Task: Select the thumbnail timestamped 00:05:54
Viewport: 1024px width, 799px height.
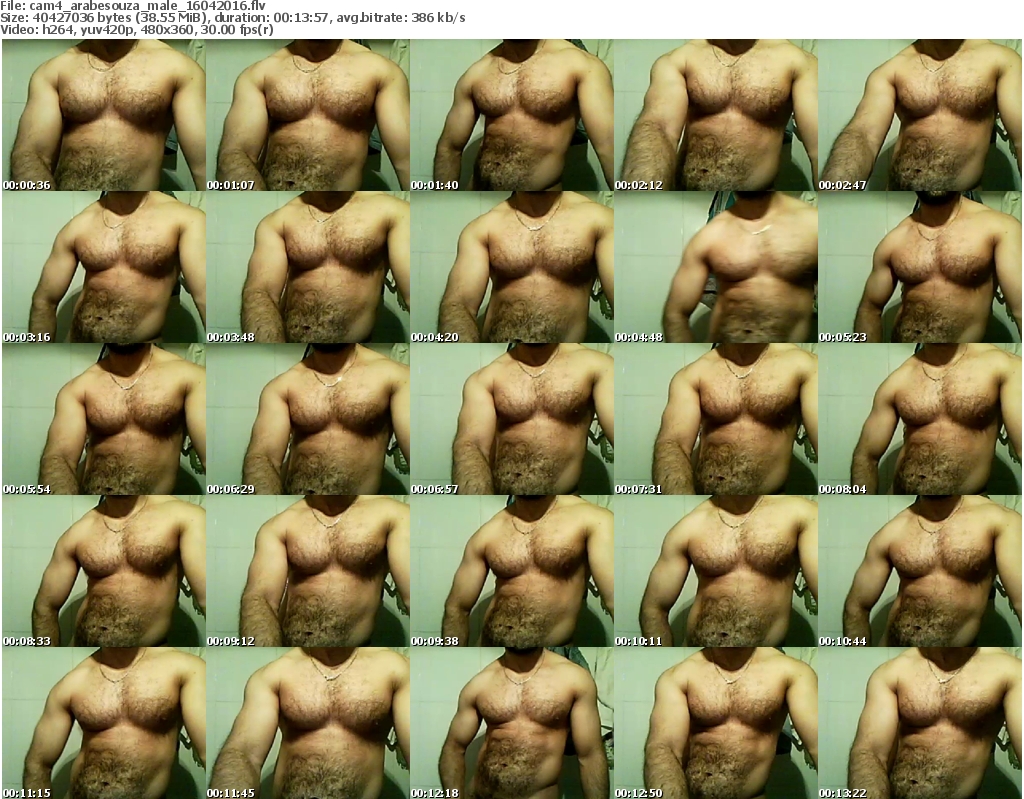Action: click(x=104, y=419)
